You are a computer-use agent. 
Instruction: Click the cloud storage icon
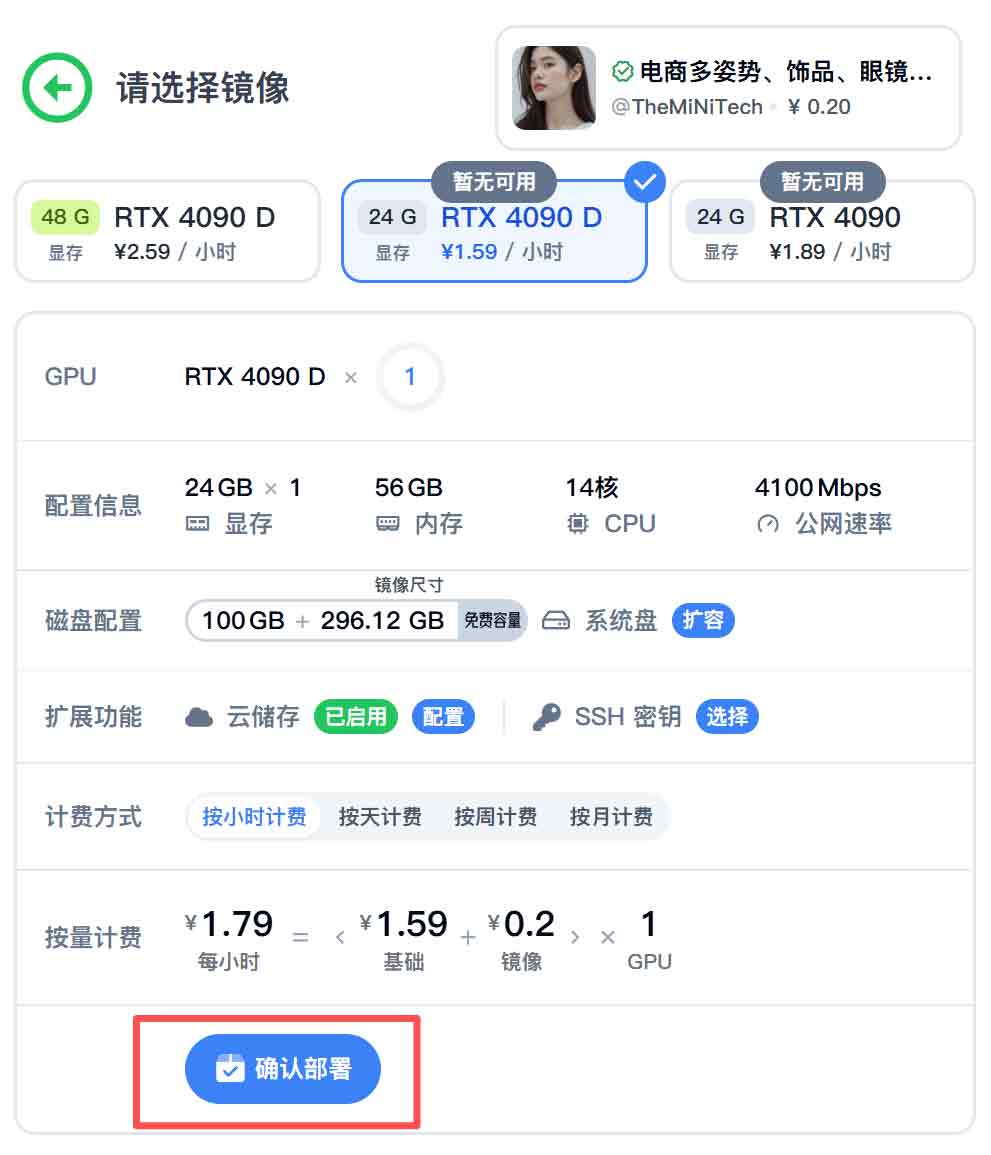[x=199, y=717]
